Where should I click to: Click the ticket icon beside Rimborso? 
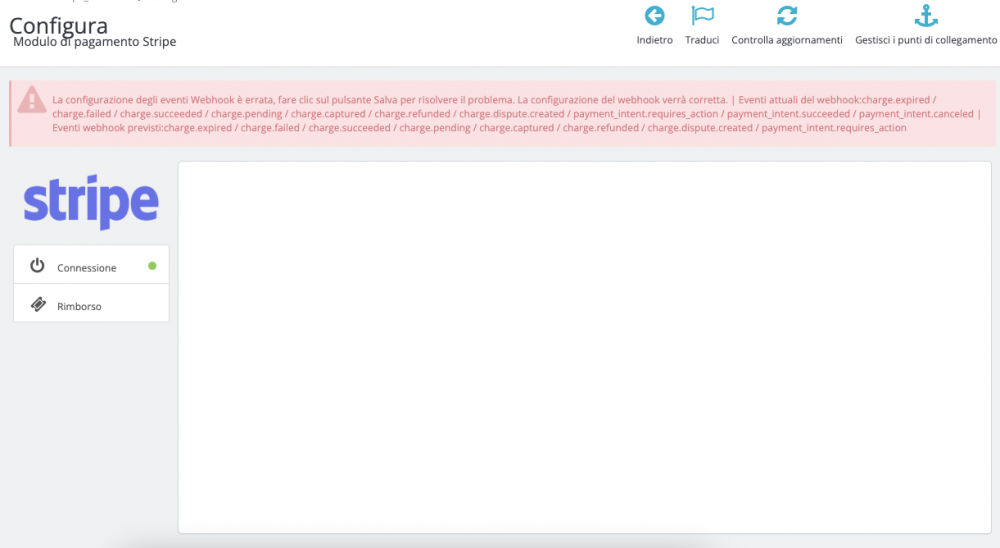(38, 304)
